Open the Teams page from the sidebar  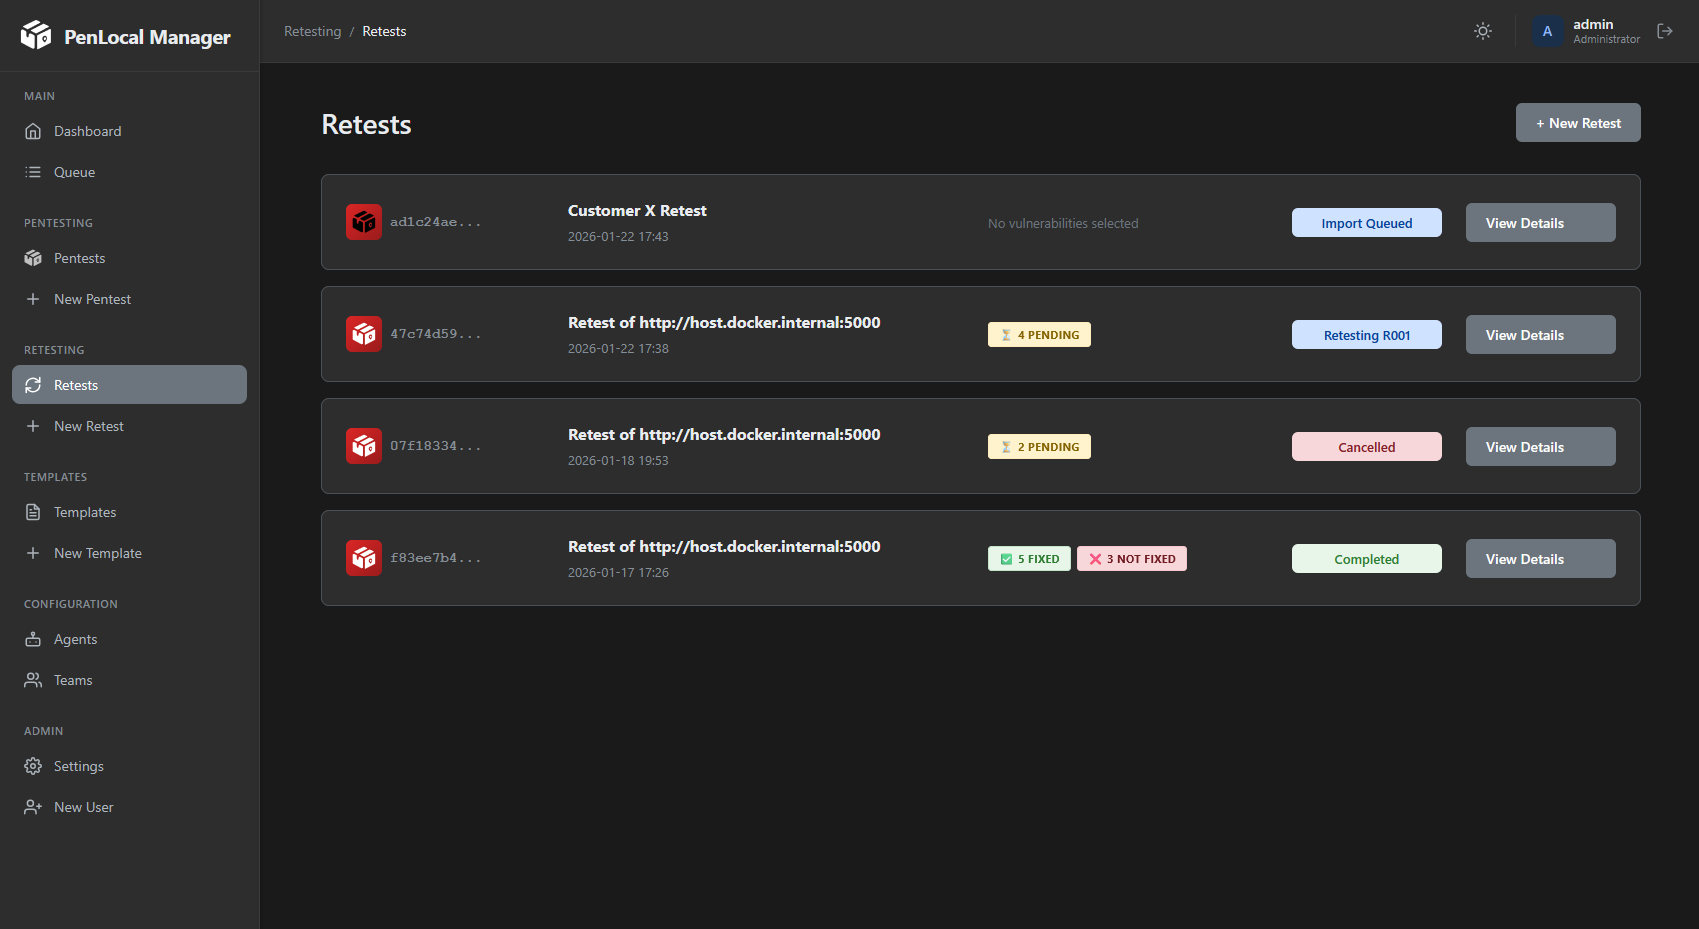tap(71, 679)
